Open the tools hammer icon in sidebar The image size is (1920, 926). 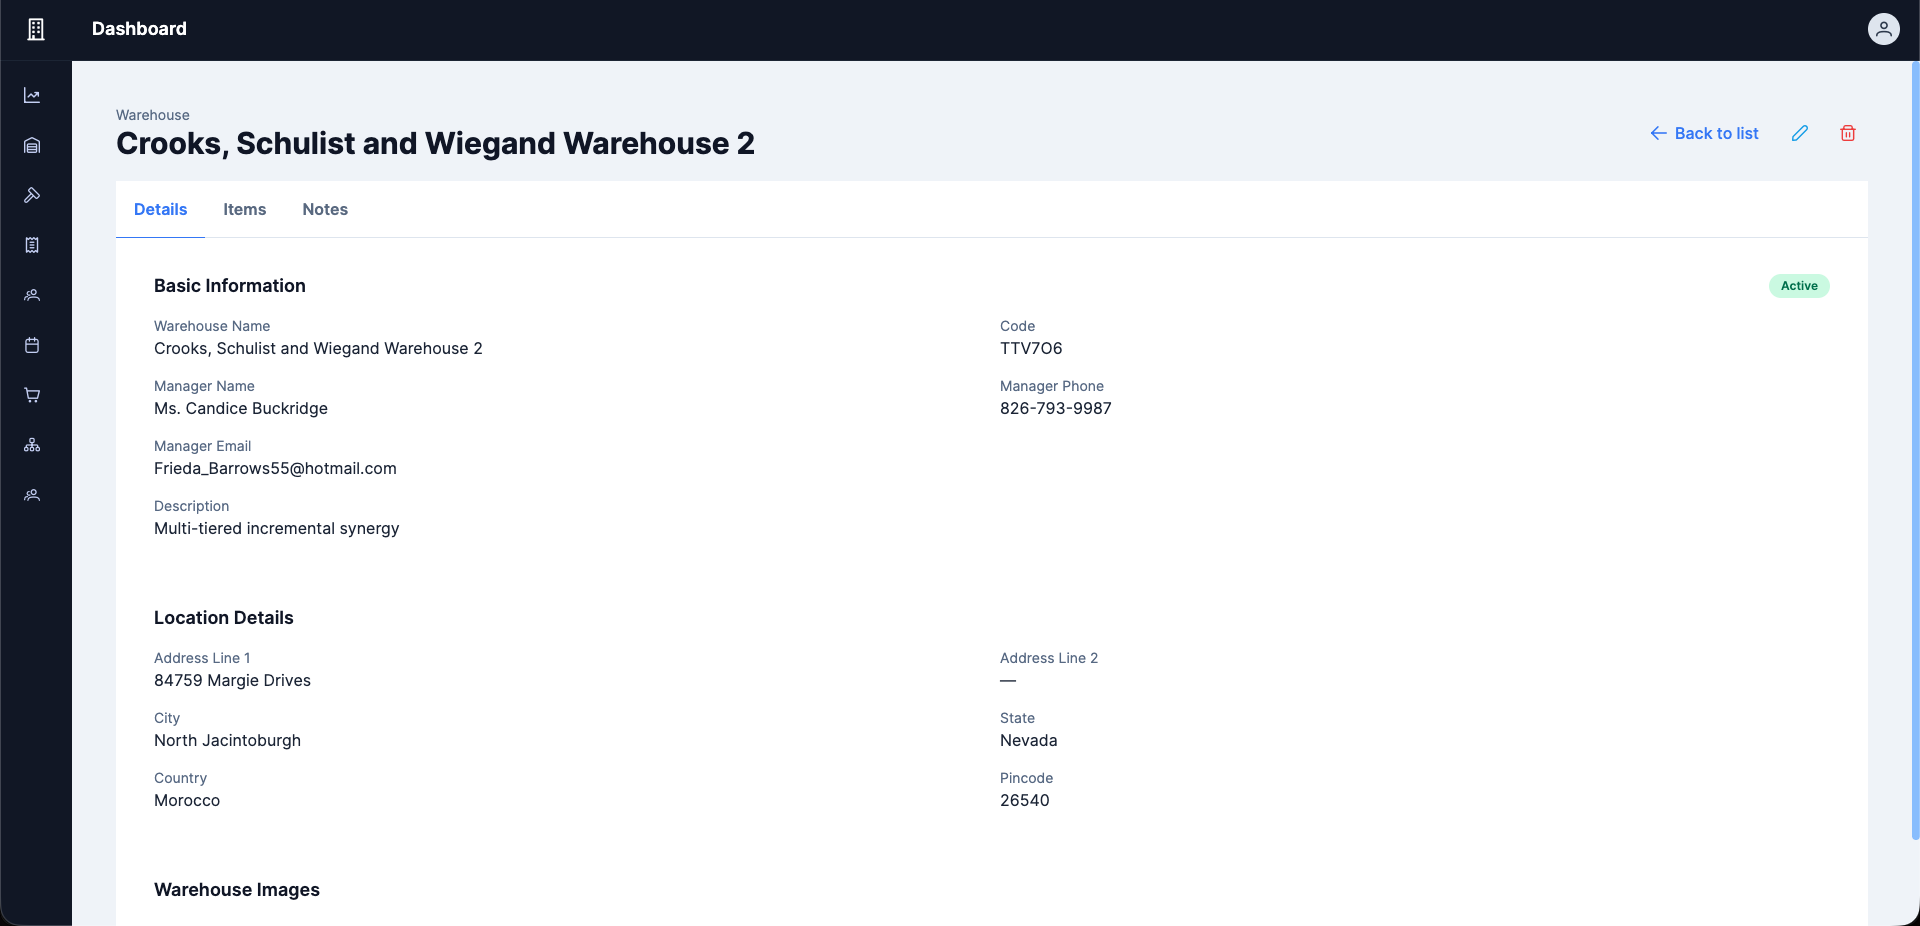point(32,195)
